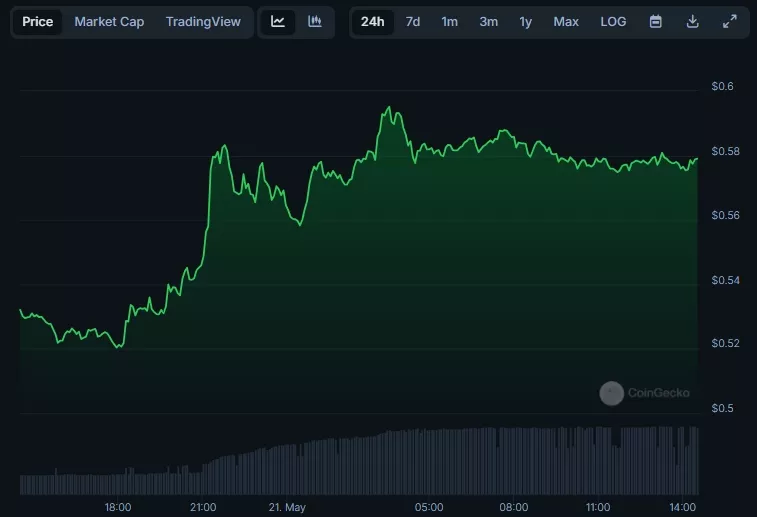Click the $0.56 price axis label
This screenshot has width=757, height=517.
click(725, 215)
